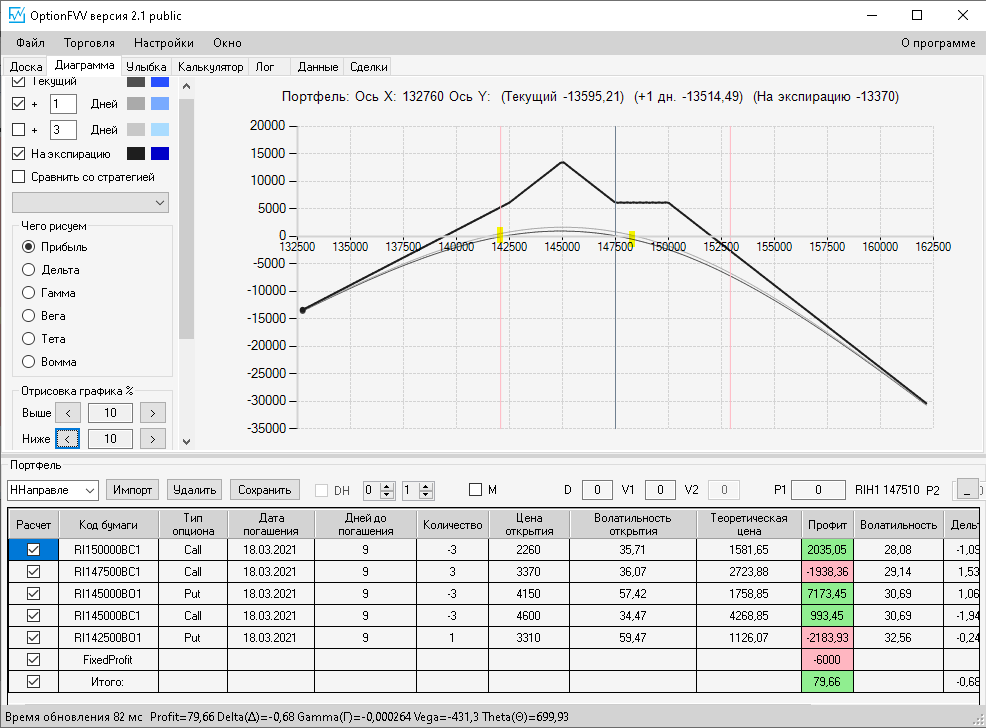
Task: Click the 'D' value input field
Action: tap(597, 490)
